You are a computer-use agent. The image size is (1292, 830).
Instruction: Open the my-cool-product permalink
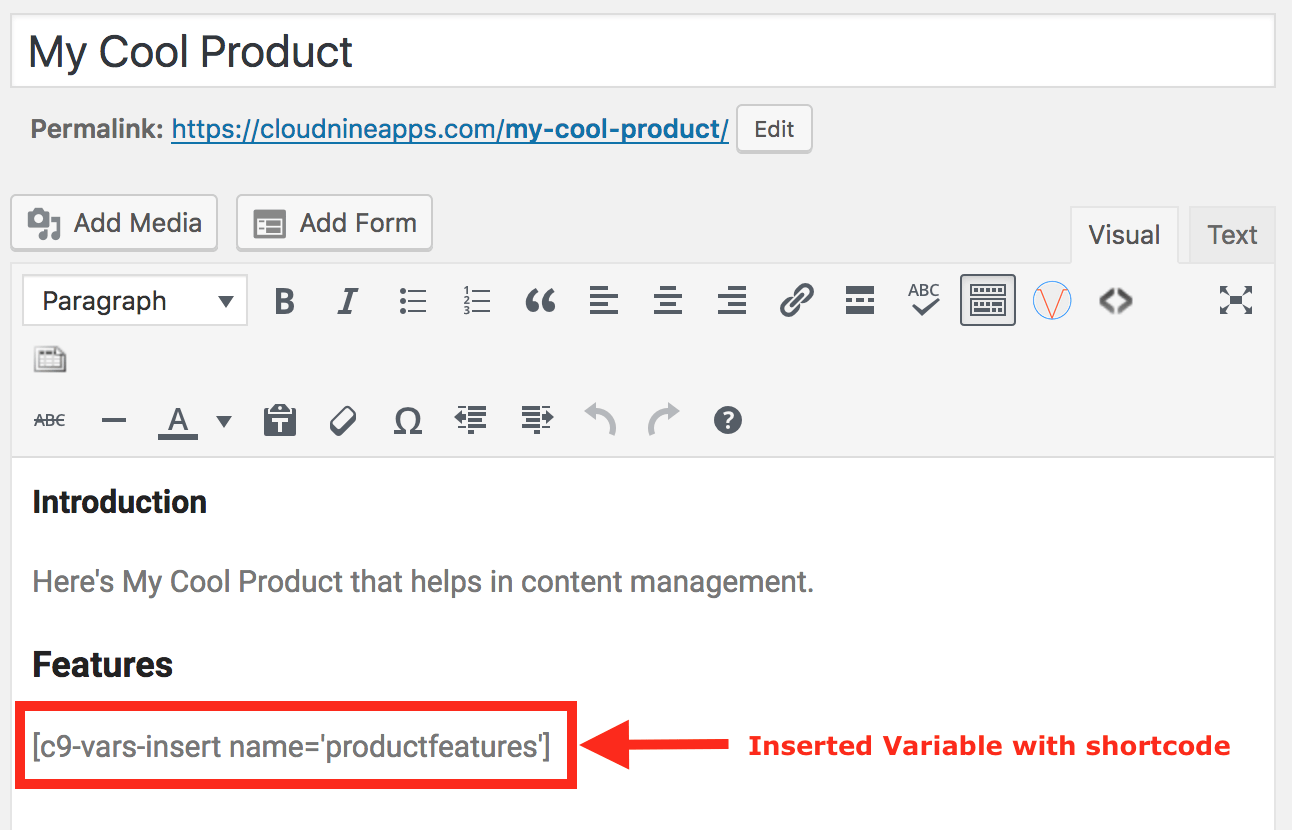pyautogui.click(x=449, y=128)
